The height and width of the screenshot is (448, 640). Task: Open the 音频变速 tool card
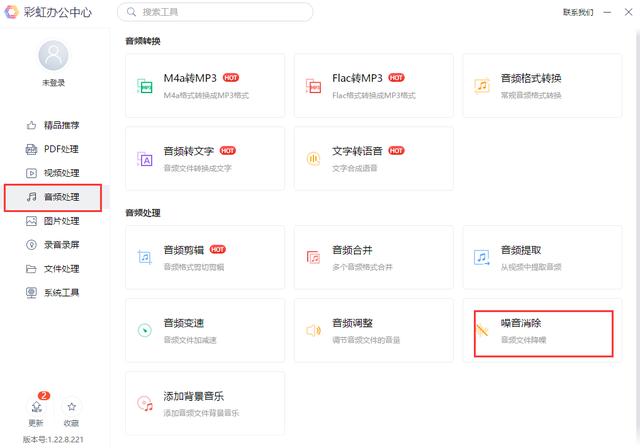click(x=205, y=330)
